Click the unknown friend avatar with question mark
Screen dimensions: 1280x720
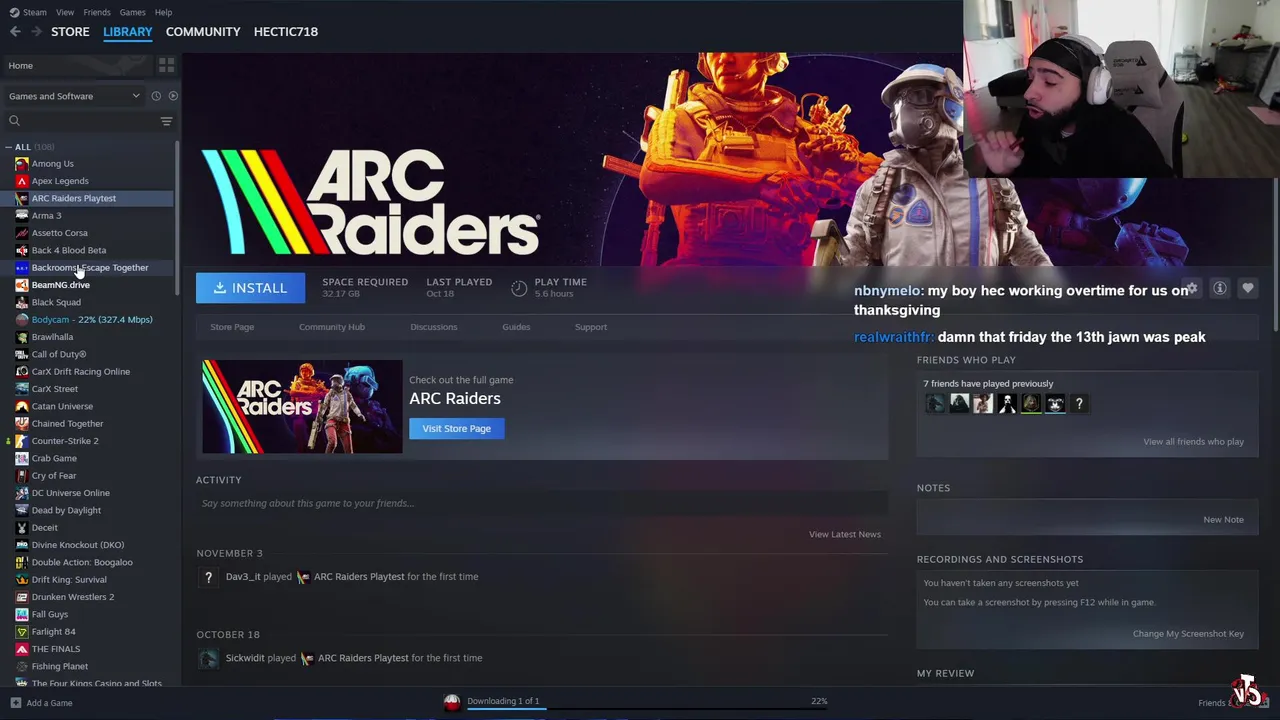click(1079, 404)
